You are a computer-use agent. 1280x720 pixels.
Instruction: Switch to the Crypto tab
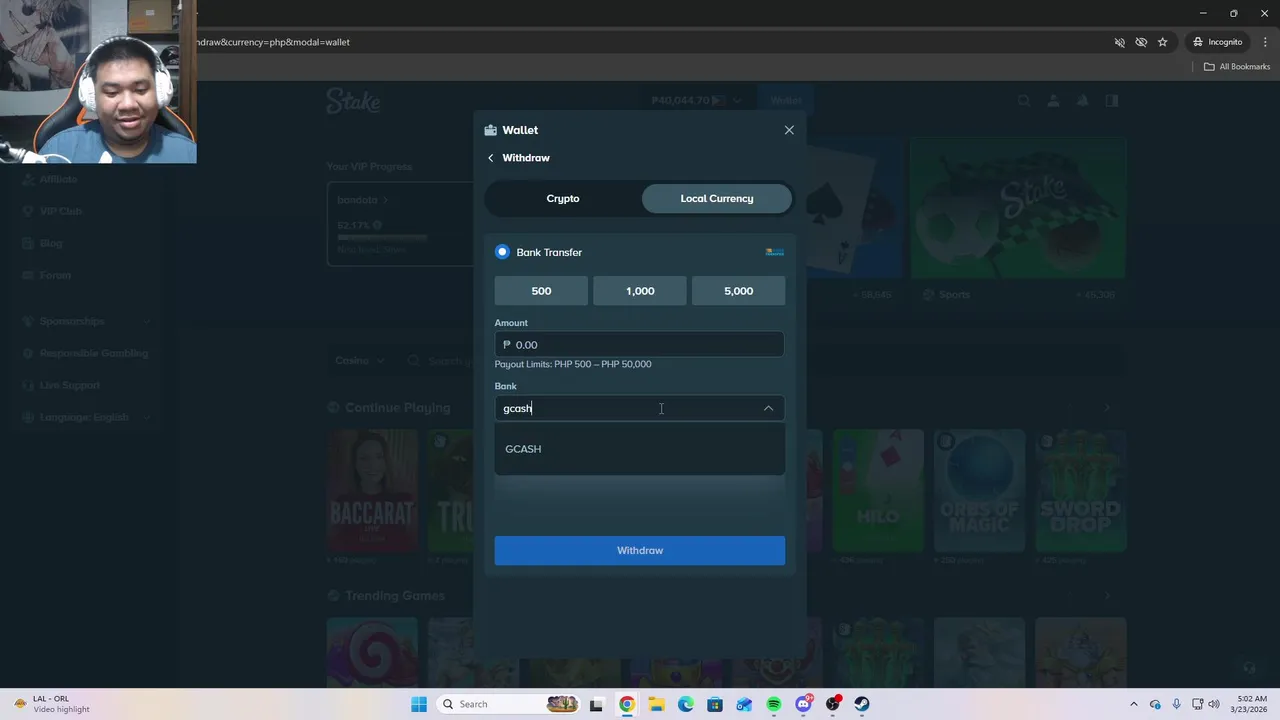tap(563, 198)
